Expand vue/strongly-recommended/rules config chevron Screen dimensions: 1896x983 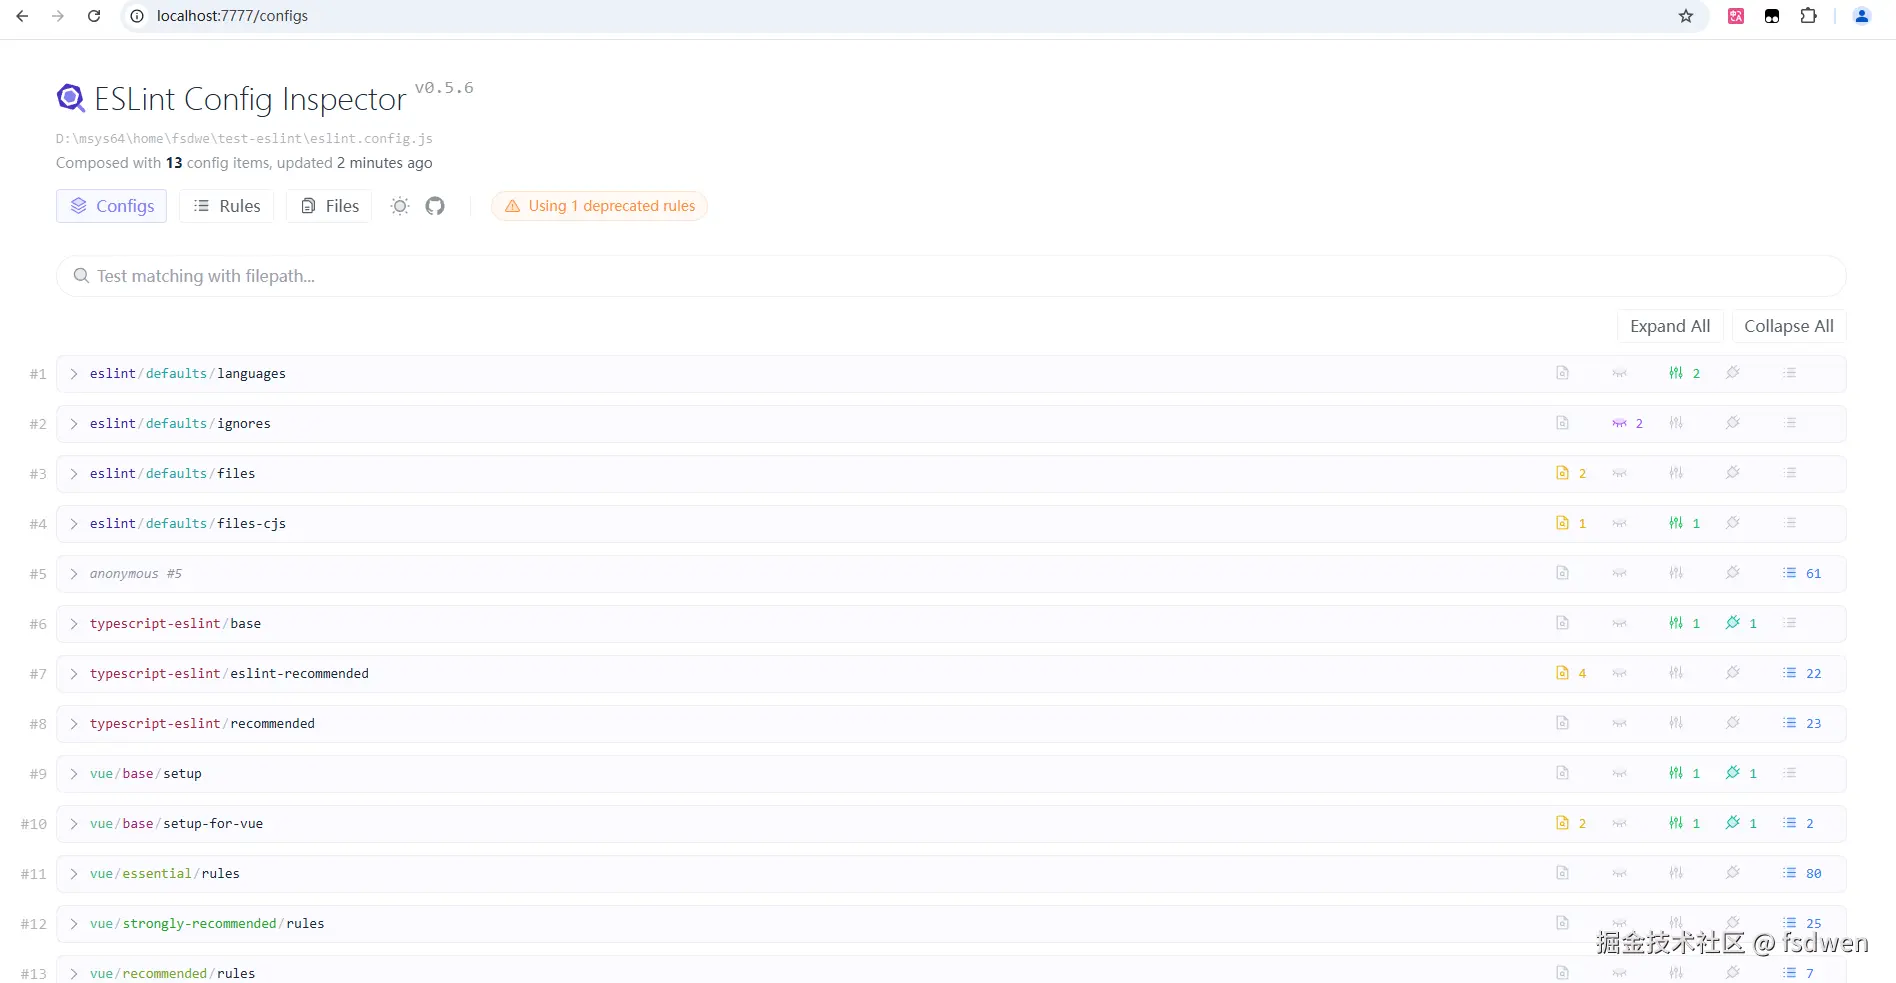[74, 923]
